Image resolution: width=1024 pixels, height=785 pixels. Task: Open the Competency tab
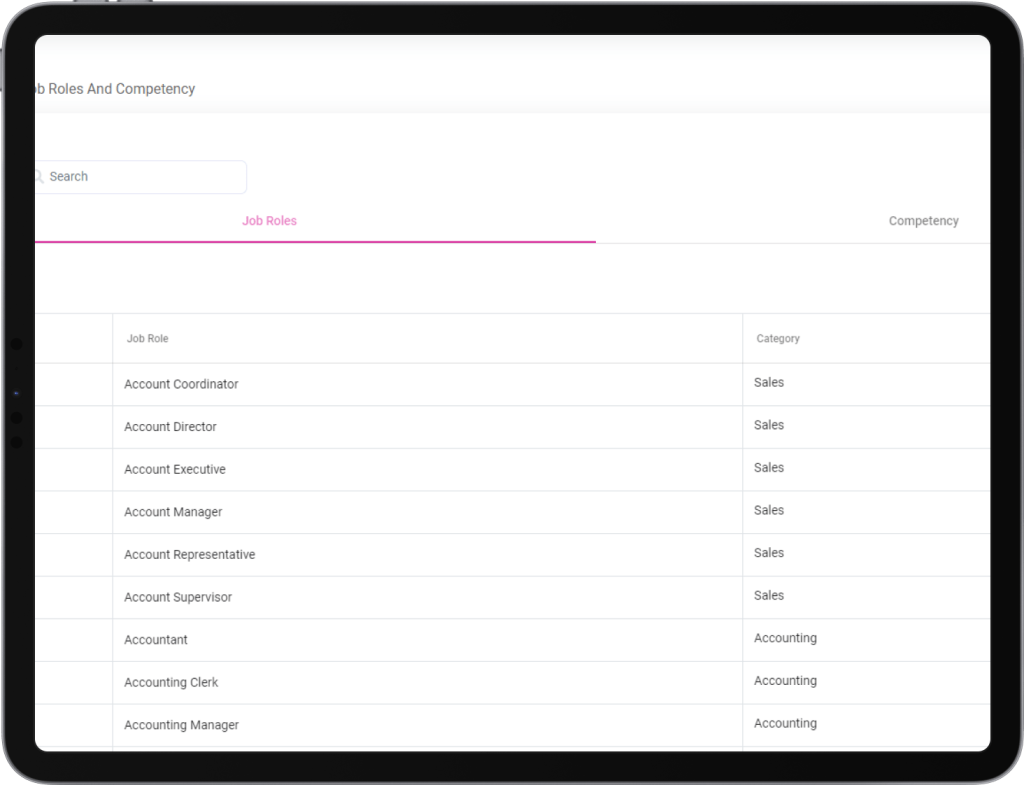pyautogui.click(x=923, y=221)
